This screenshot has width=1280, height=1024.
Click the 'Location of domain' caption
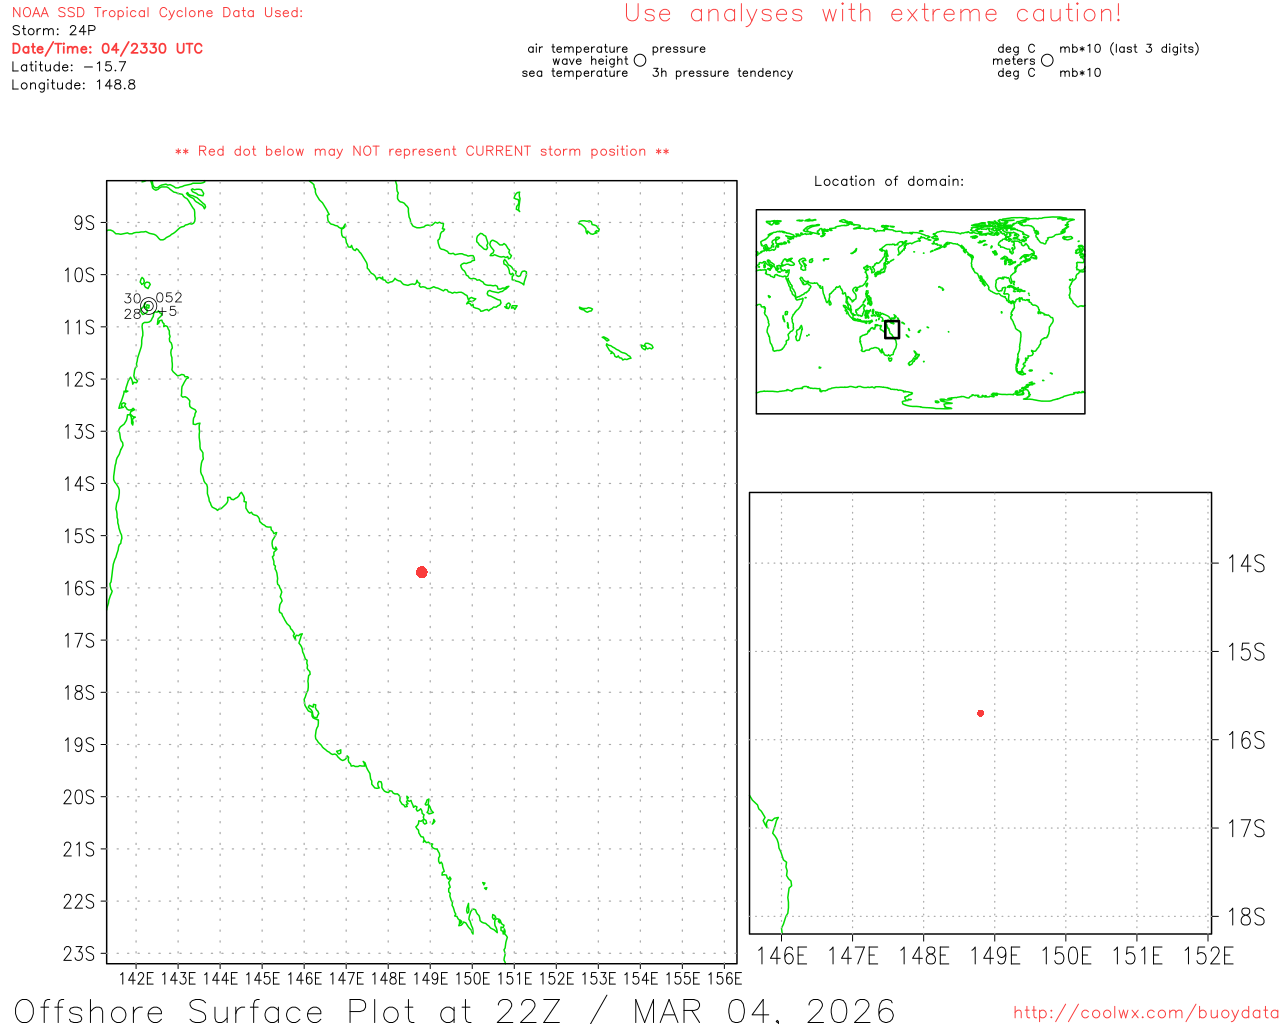coord(888,181)
